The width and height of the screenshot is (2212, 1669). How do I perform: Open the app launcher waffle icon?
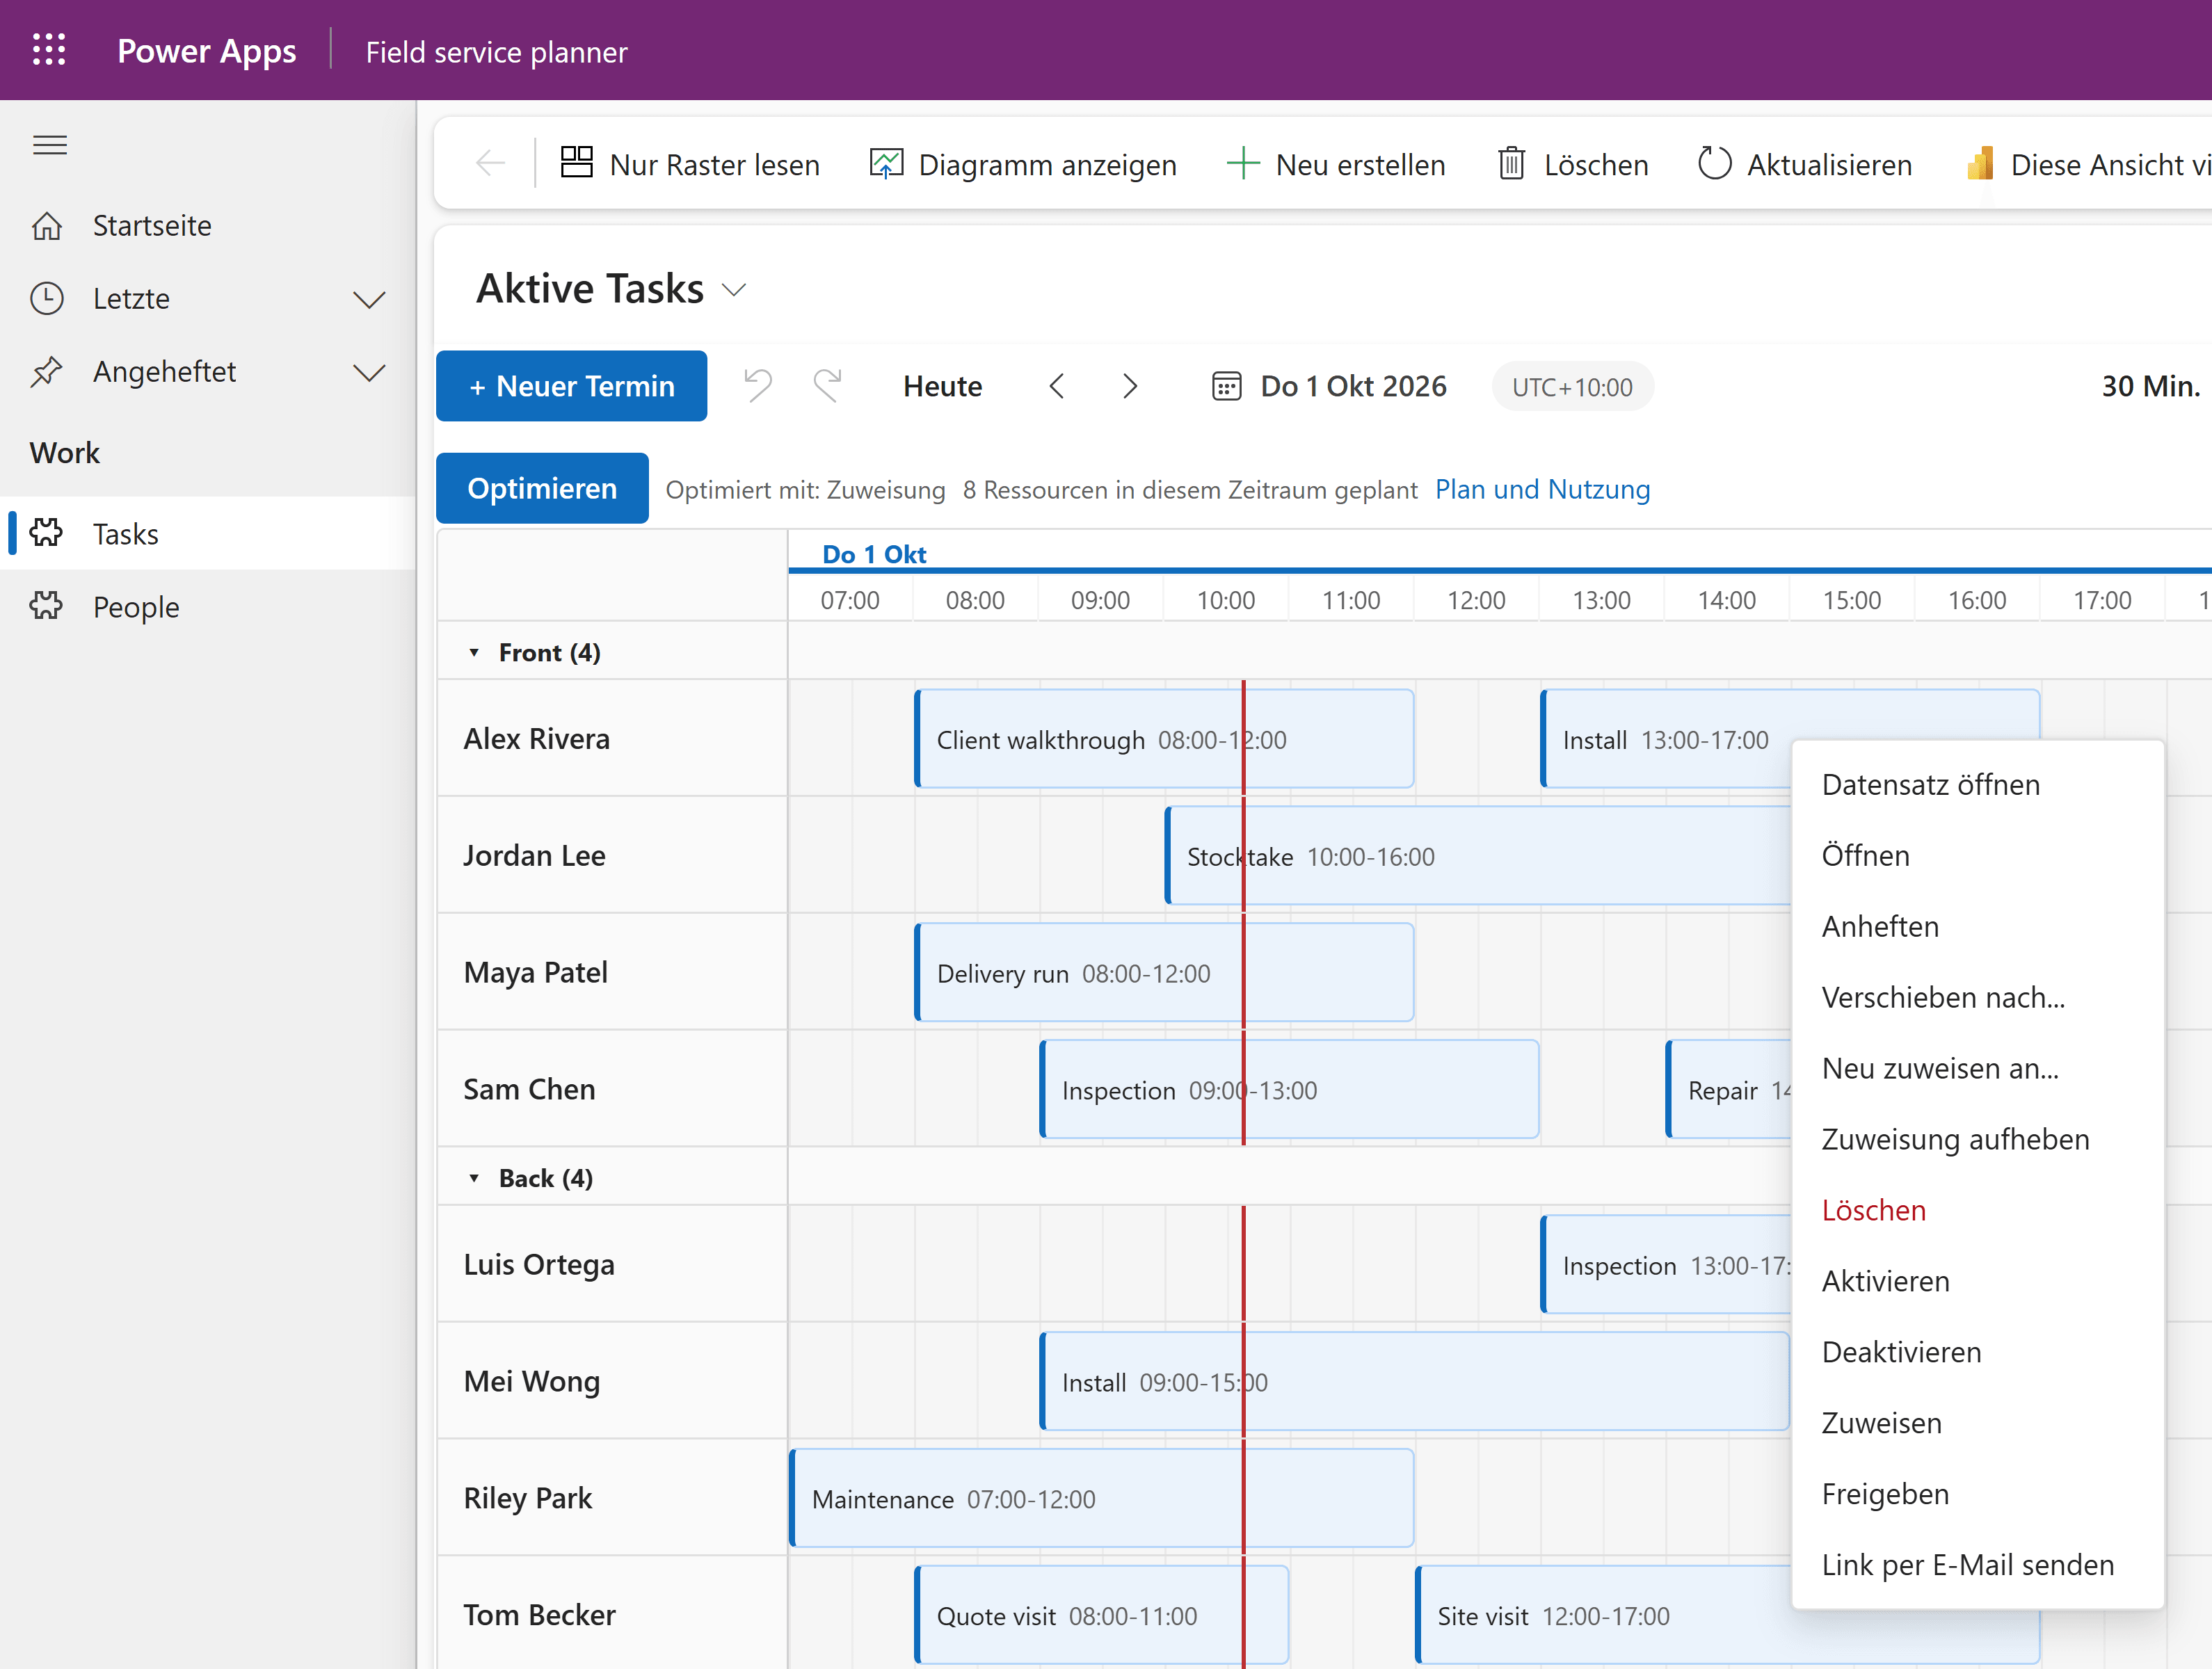pyautogui.click(x=49, y=50)
